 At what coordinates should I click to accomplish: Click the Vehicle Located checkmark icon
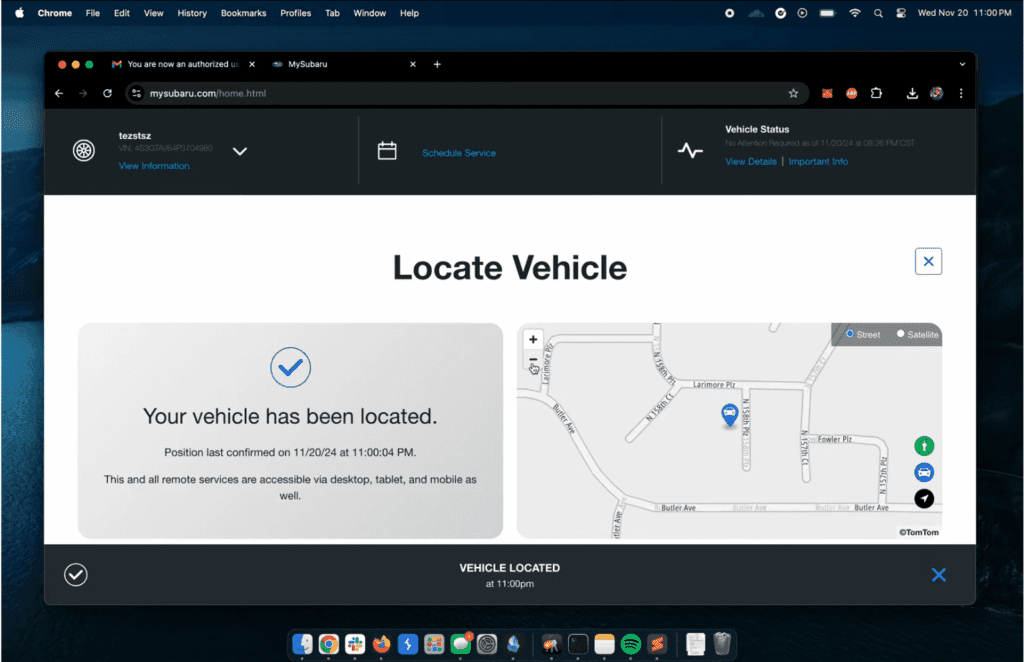(x=76, y=575)
